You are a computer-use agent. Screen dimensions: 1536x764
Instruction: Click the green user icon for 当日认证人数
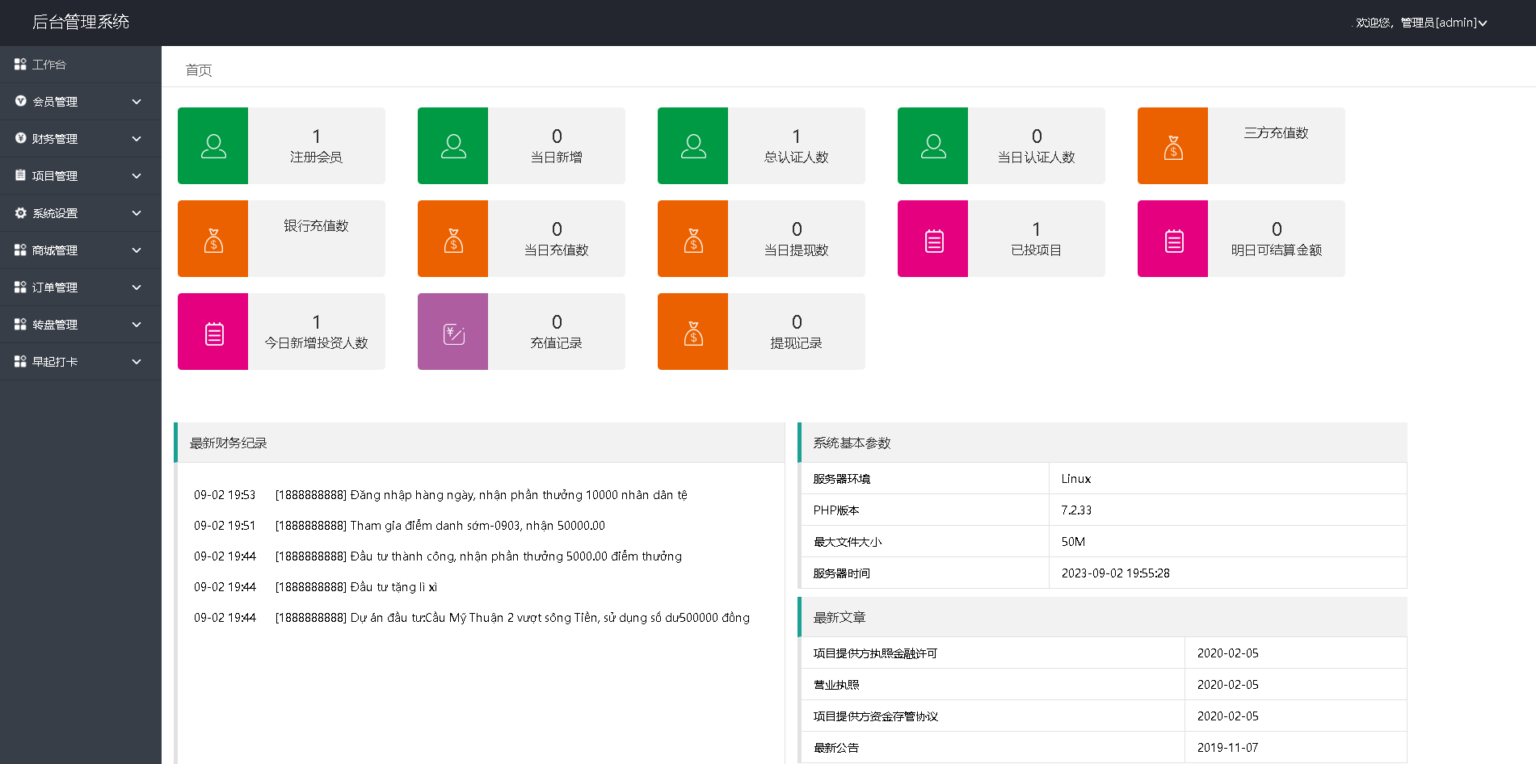click(x=933, y=146)
